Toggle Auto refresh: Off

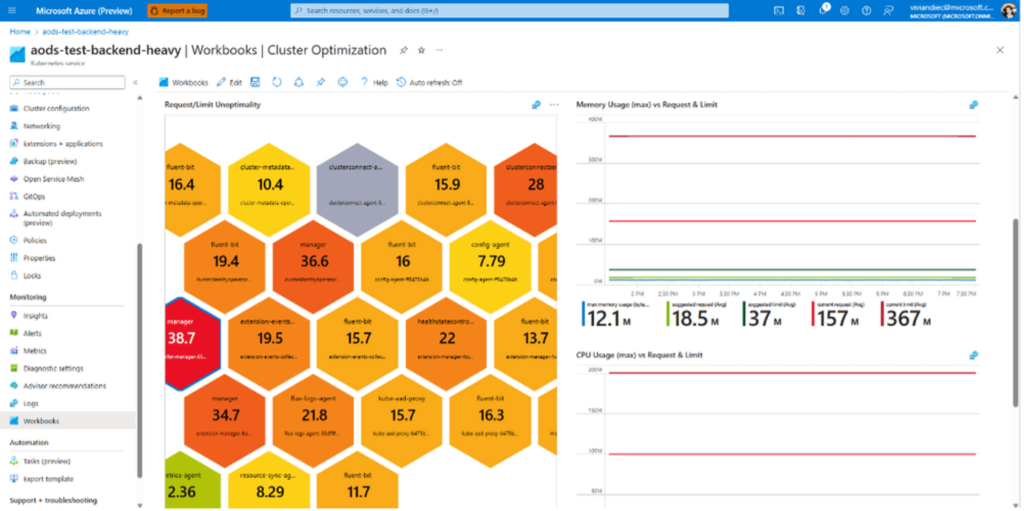point(429,82)
